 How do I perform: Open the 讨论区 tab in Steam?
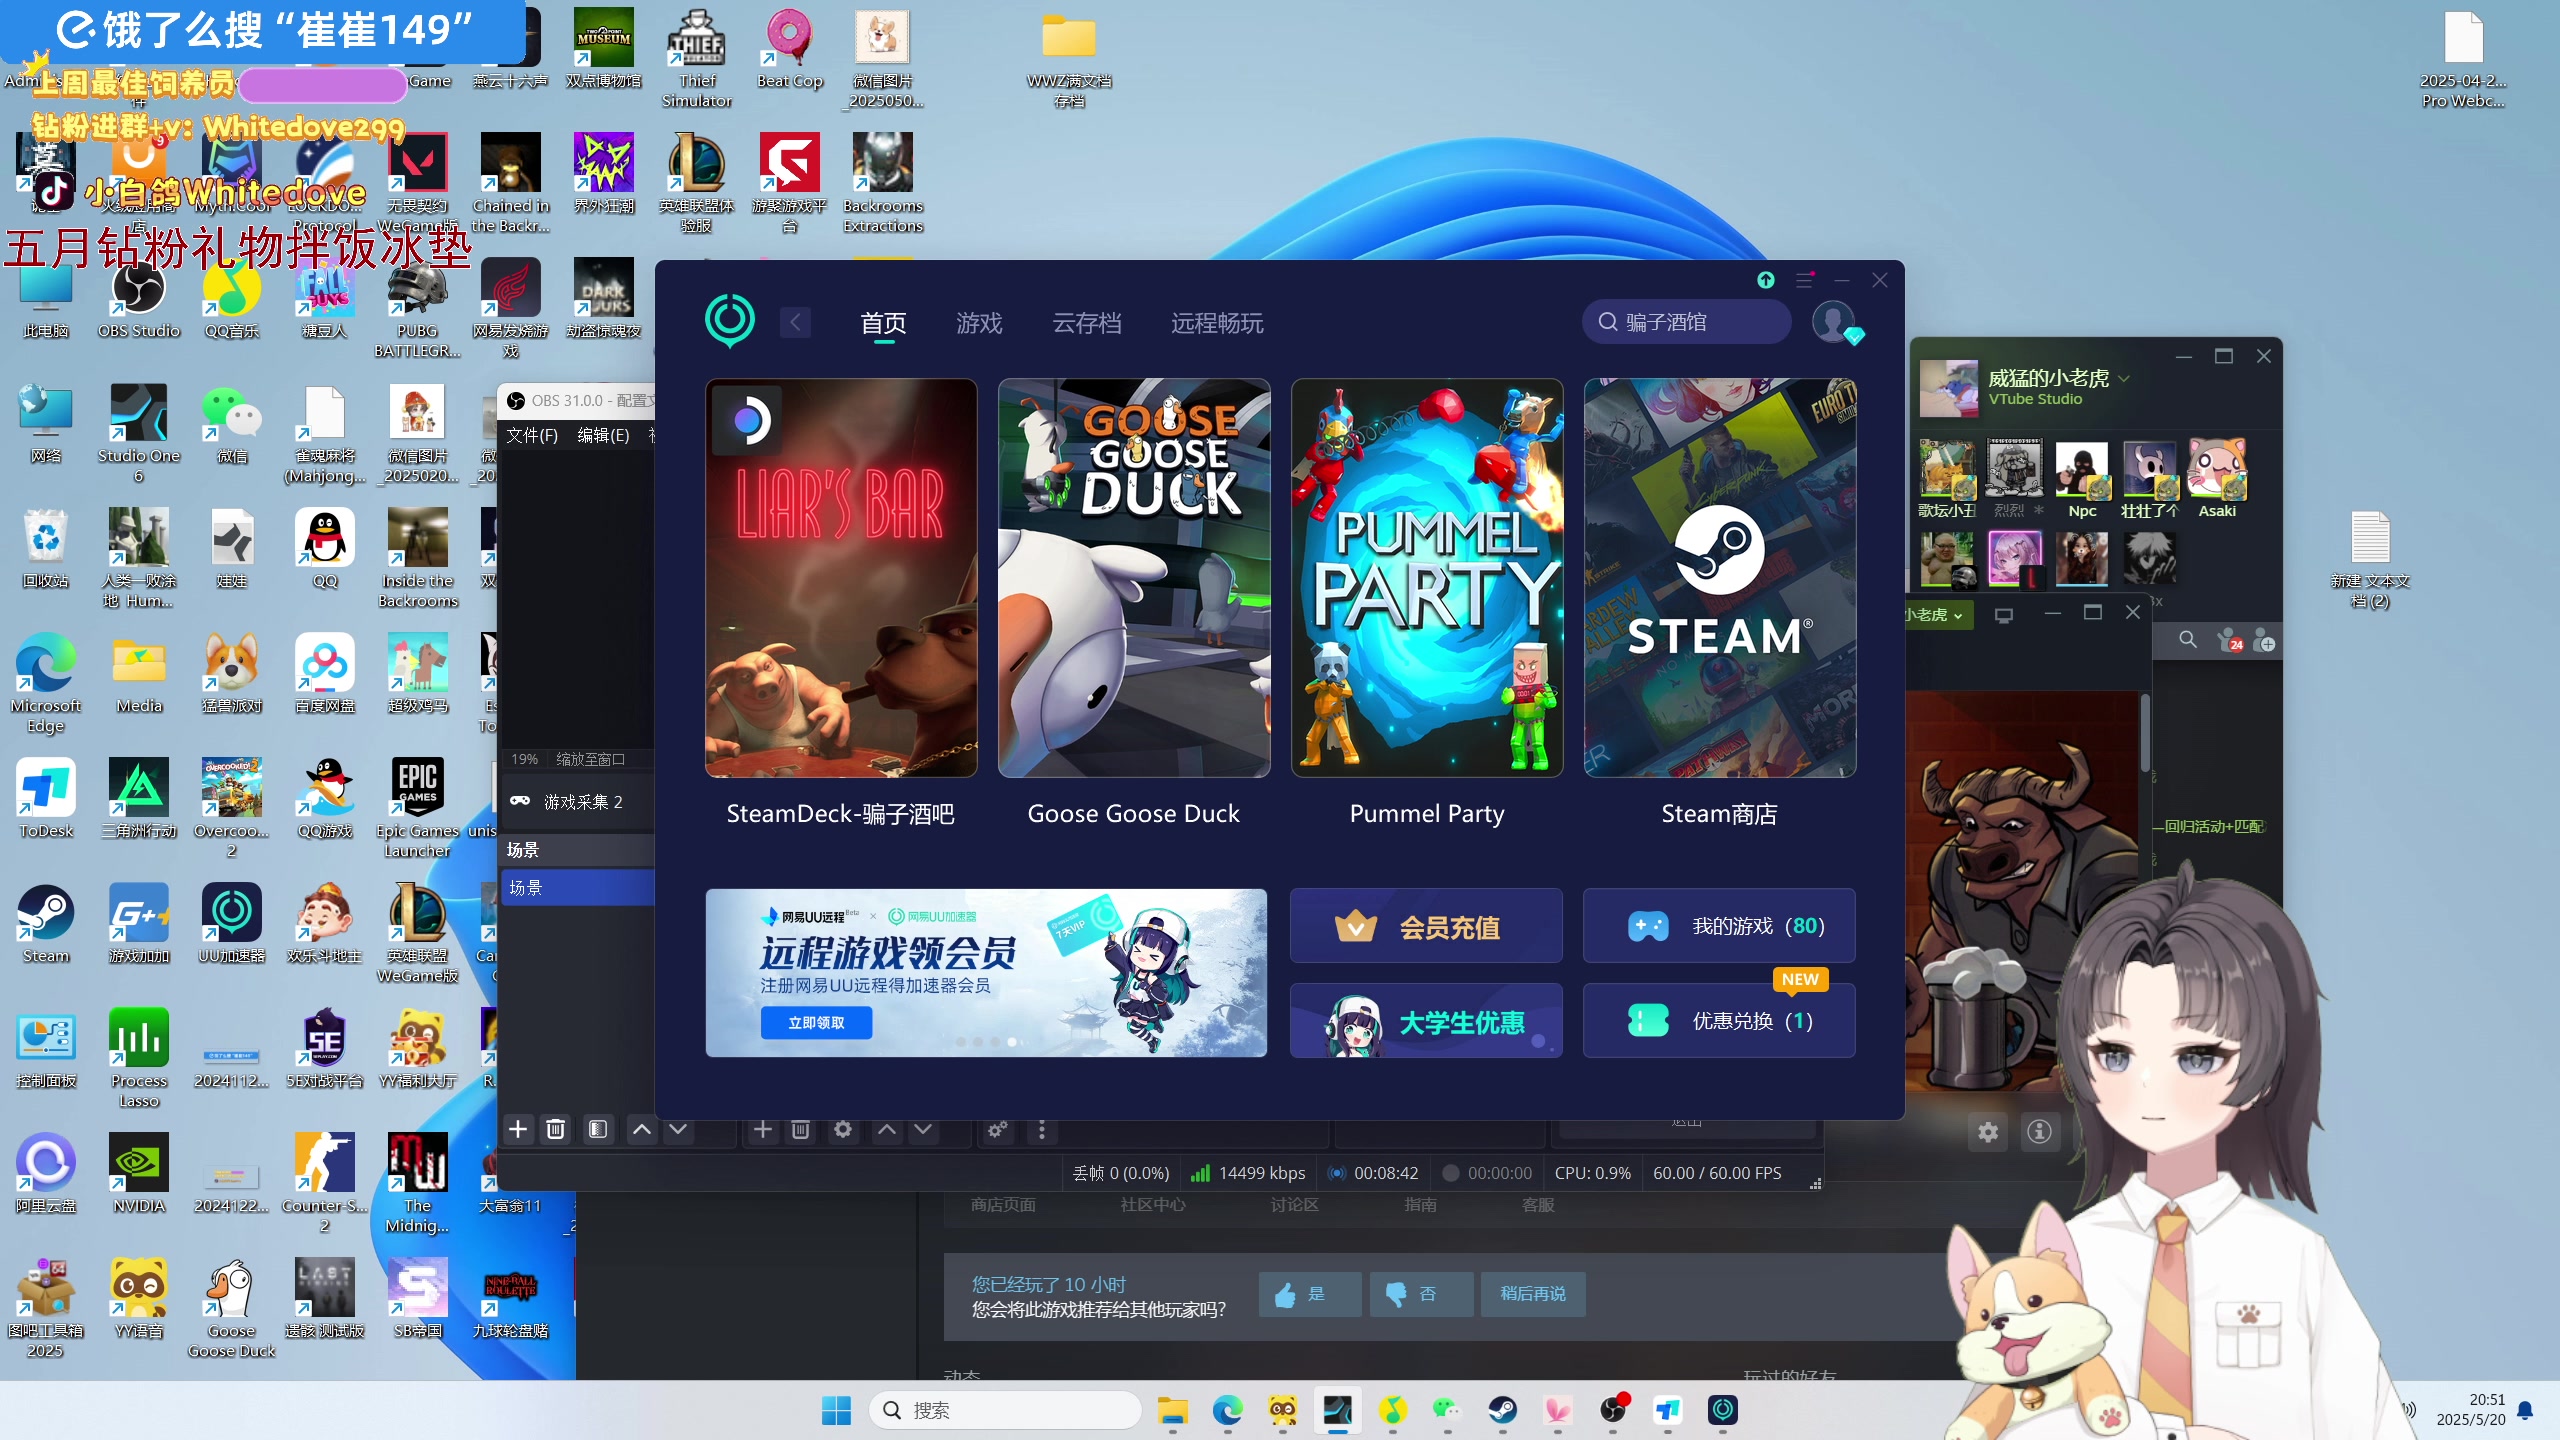tap(1294, 1205)
